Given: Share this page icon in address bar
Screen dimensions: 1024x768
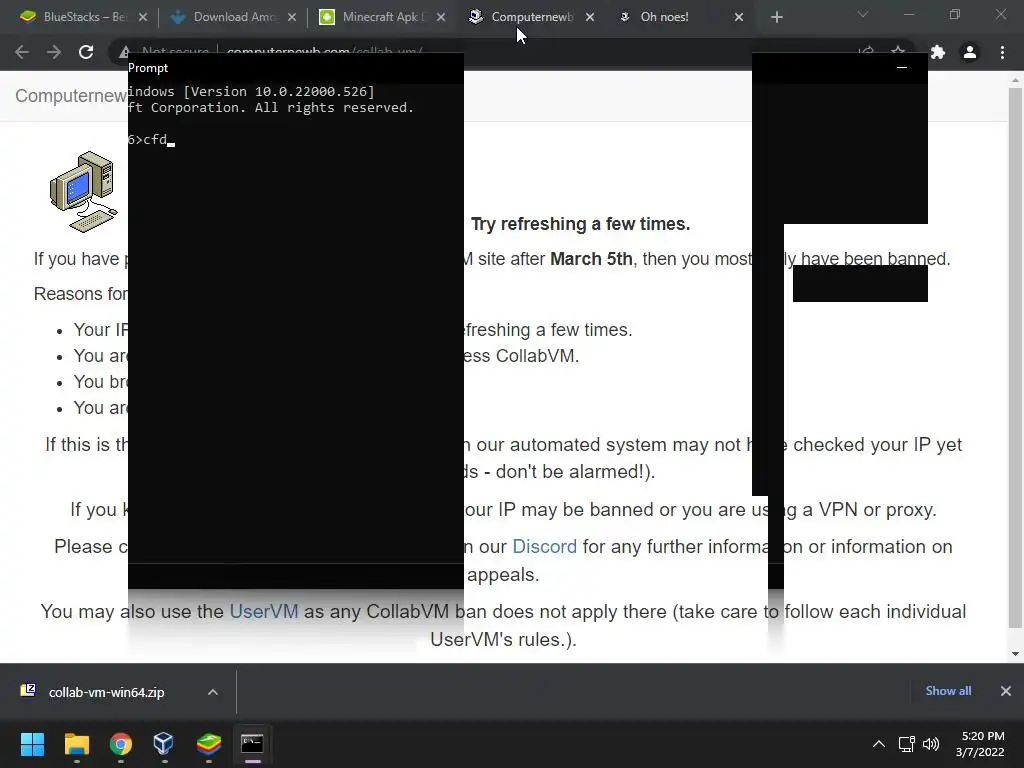Looking at the screenshot, I should [866, 52].
